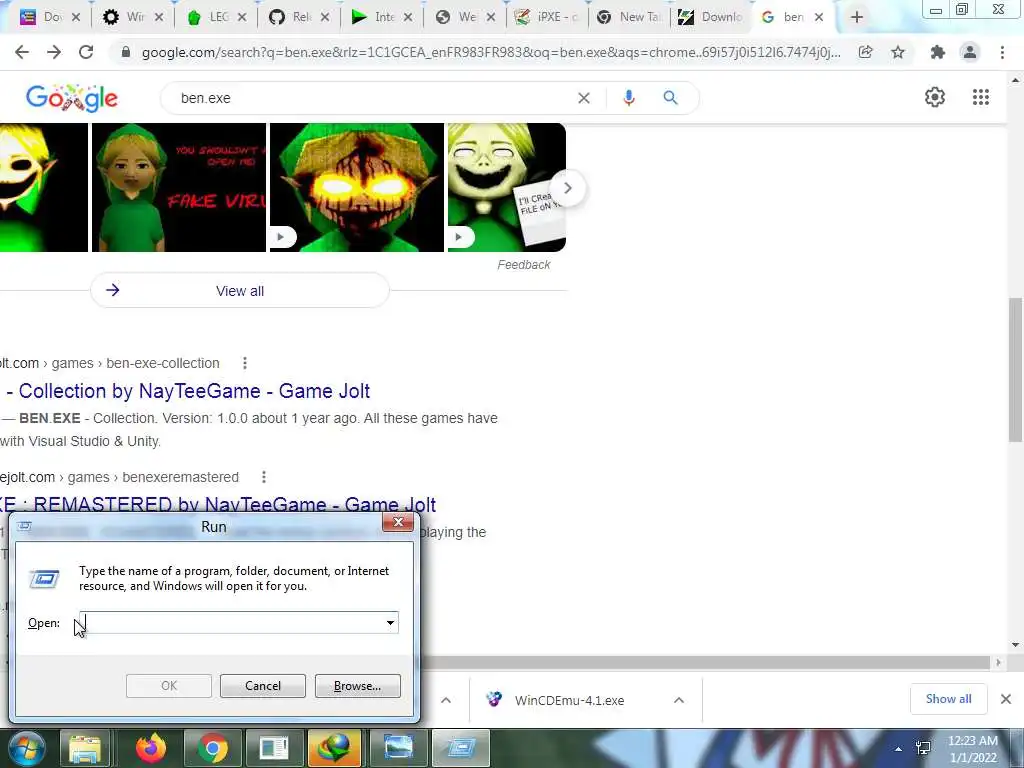Switch to the New Tab tab

630,17
